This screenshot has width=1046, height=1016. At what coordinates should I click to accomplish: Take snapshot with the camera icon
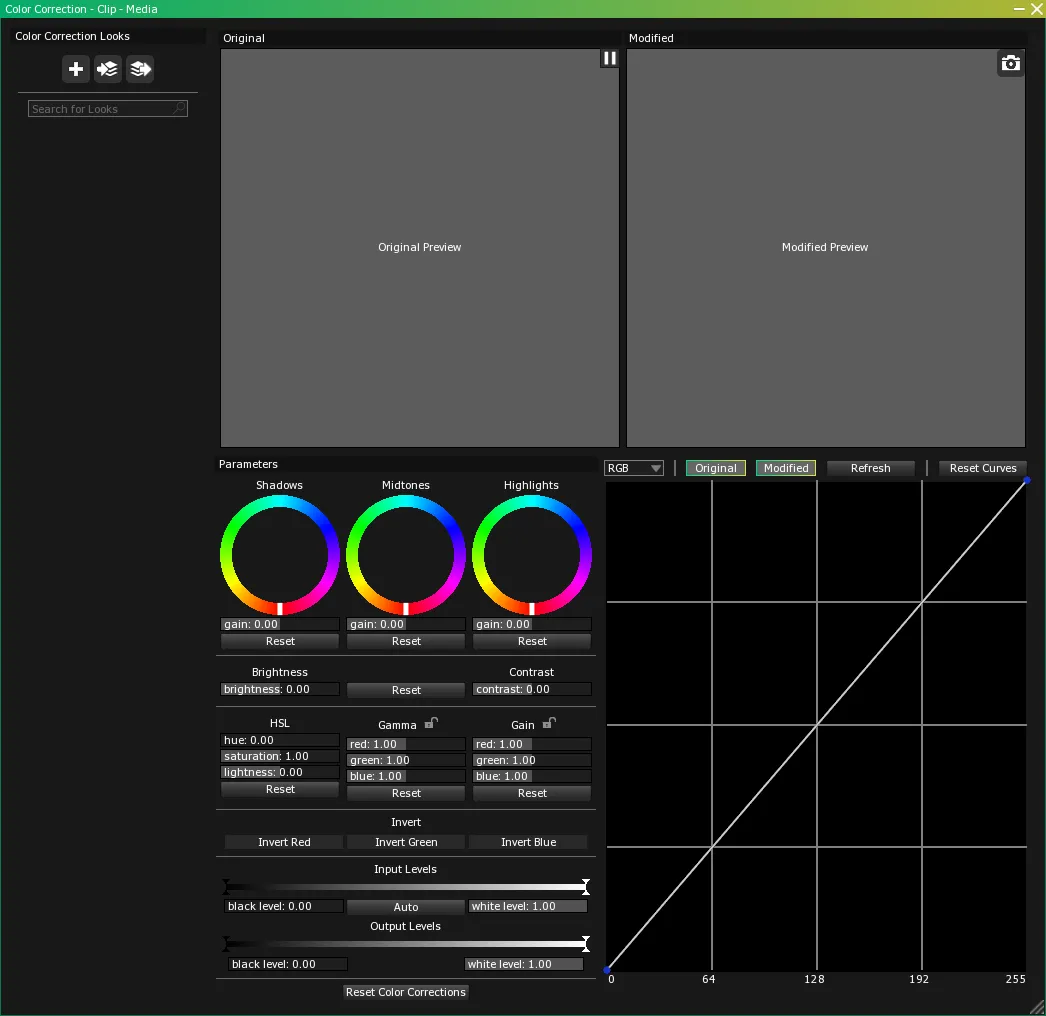point(1011,63)
